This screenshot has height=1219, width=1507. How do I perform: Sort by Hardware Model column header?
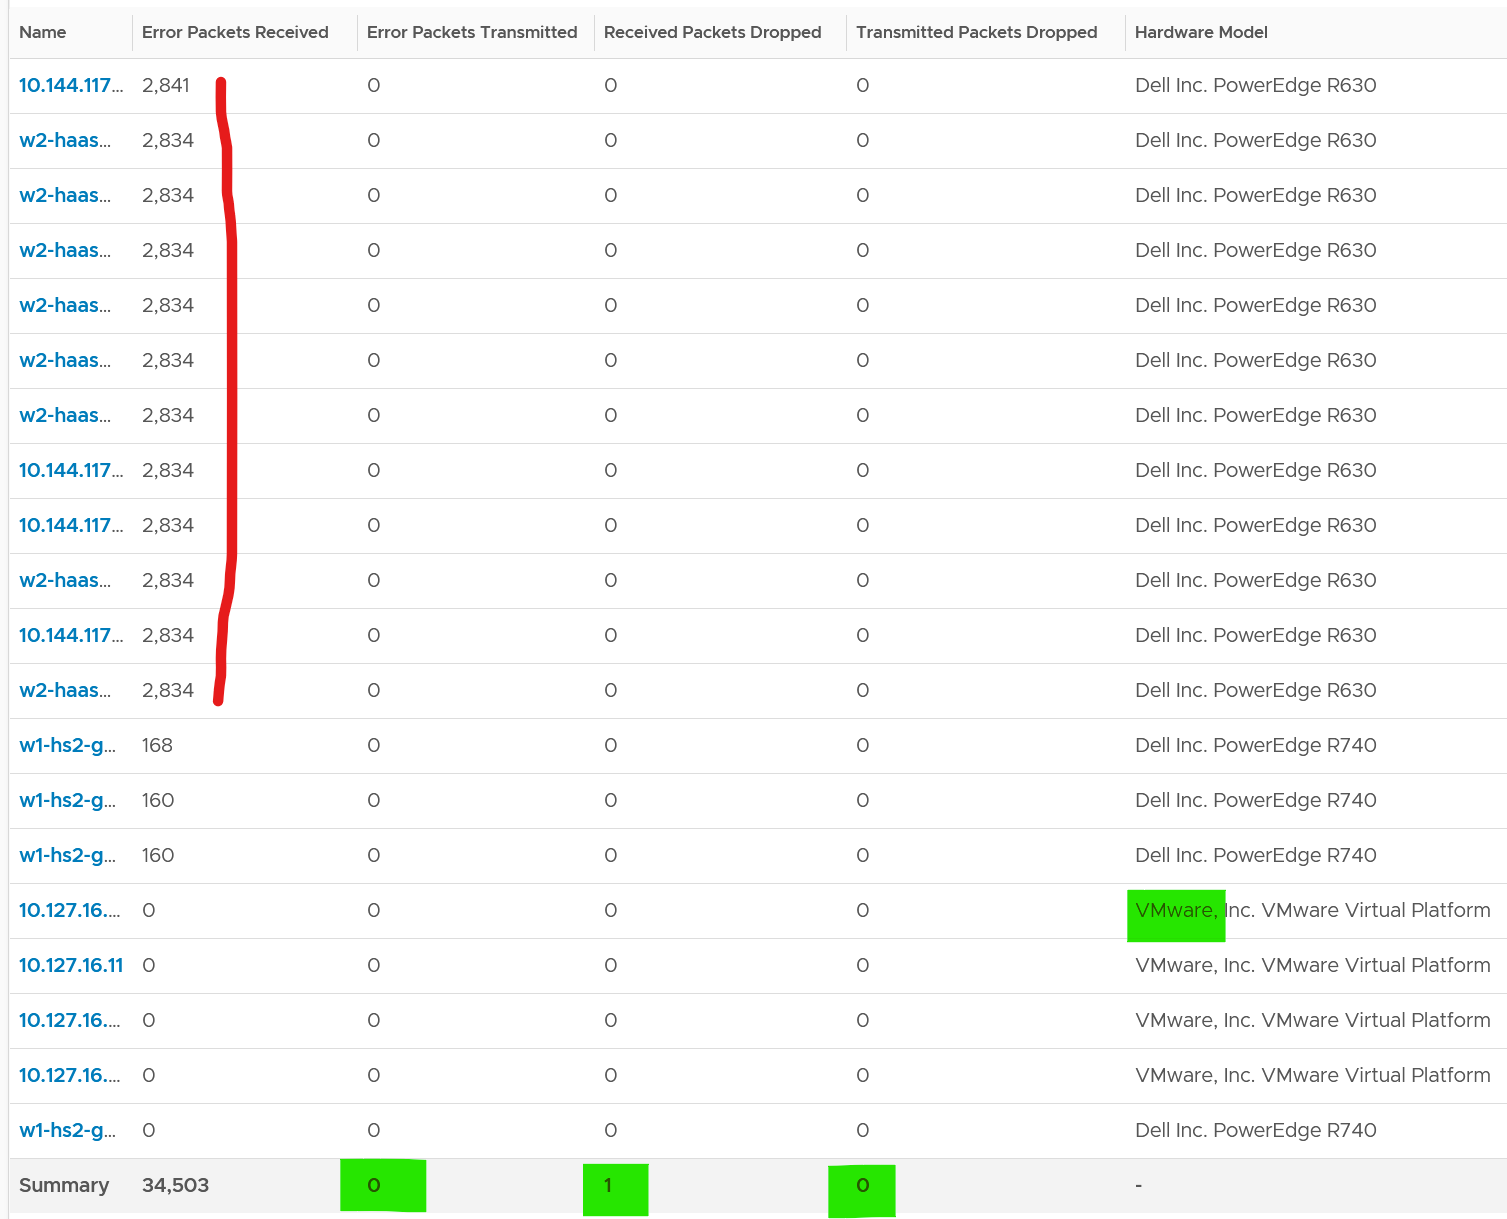pyautogui.click(x=1201, y=32)
